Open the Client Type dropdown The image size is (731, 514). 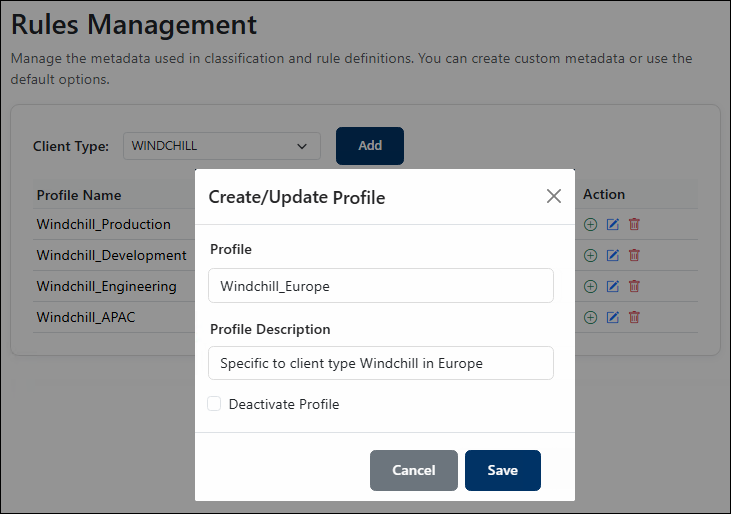click(x=221, y=146)
